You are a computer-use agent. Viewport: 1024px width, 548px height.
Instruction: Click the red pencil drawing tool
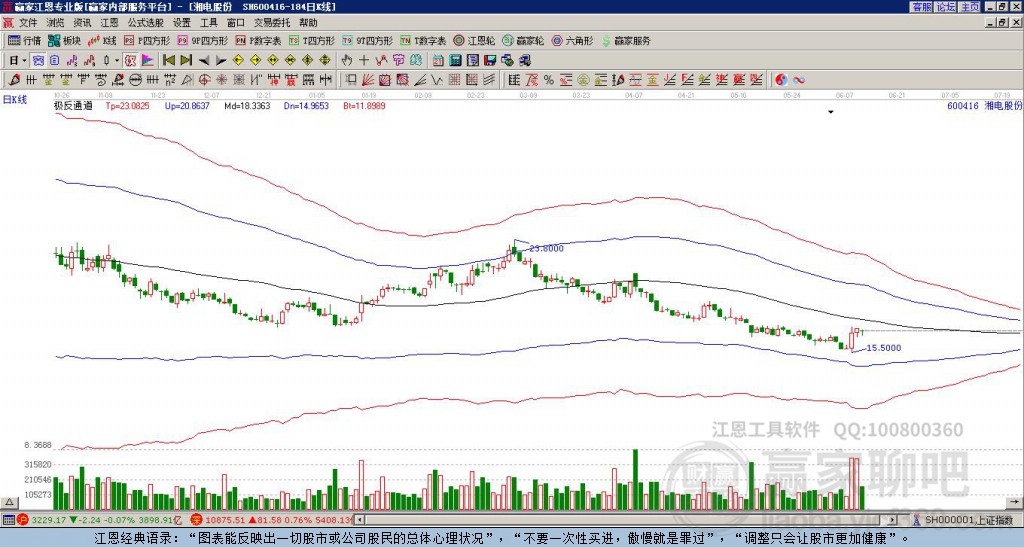[14, 80]
